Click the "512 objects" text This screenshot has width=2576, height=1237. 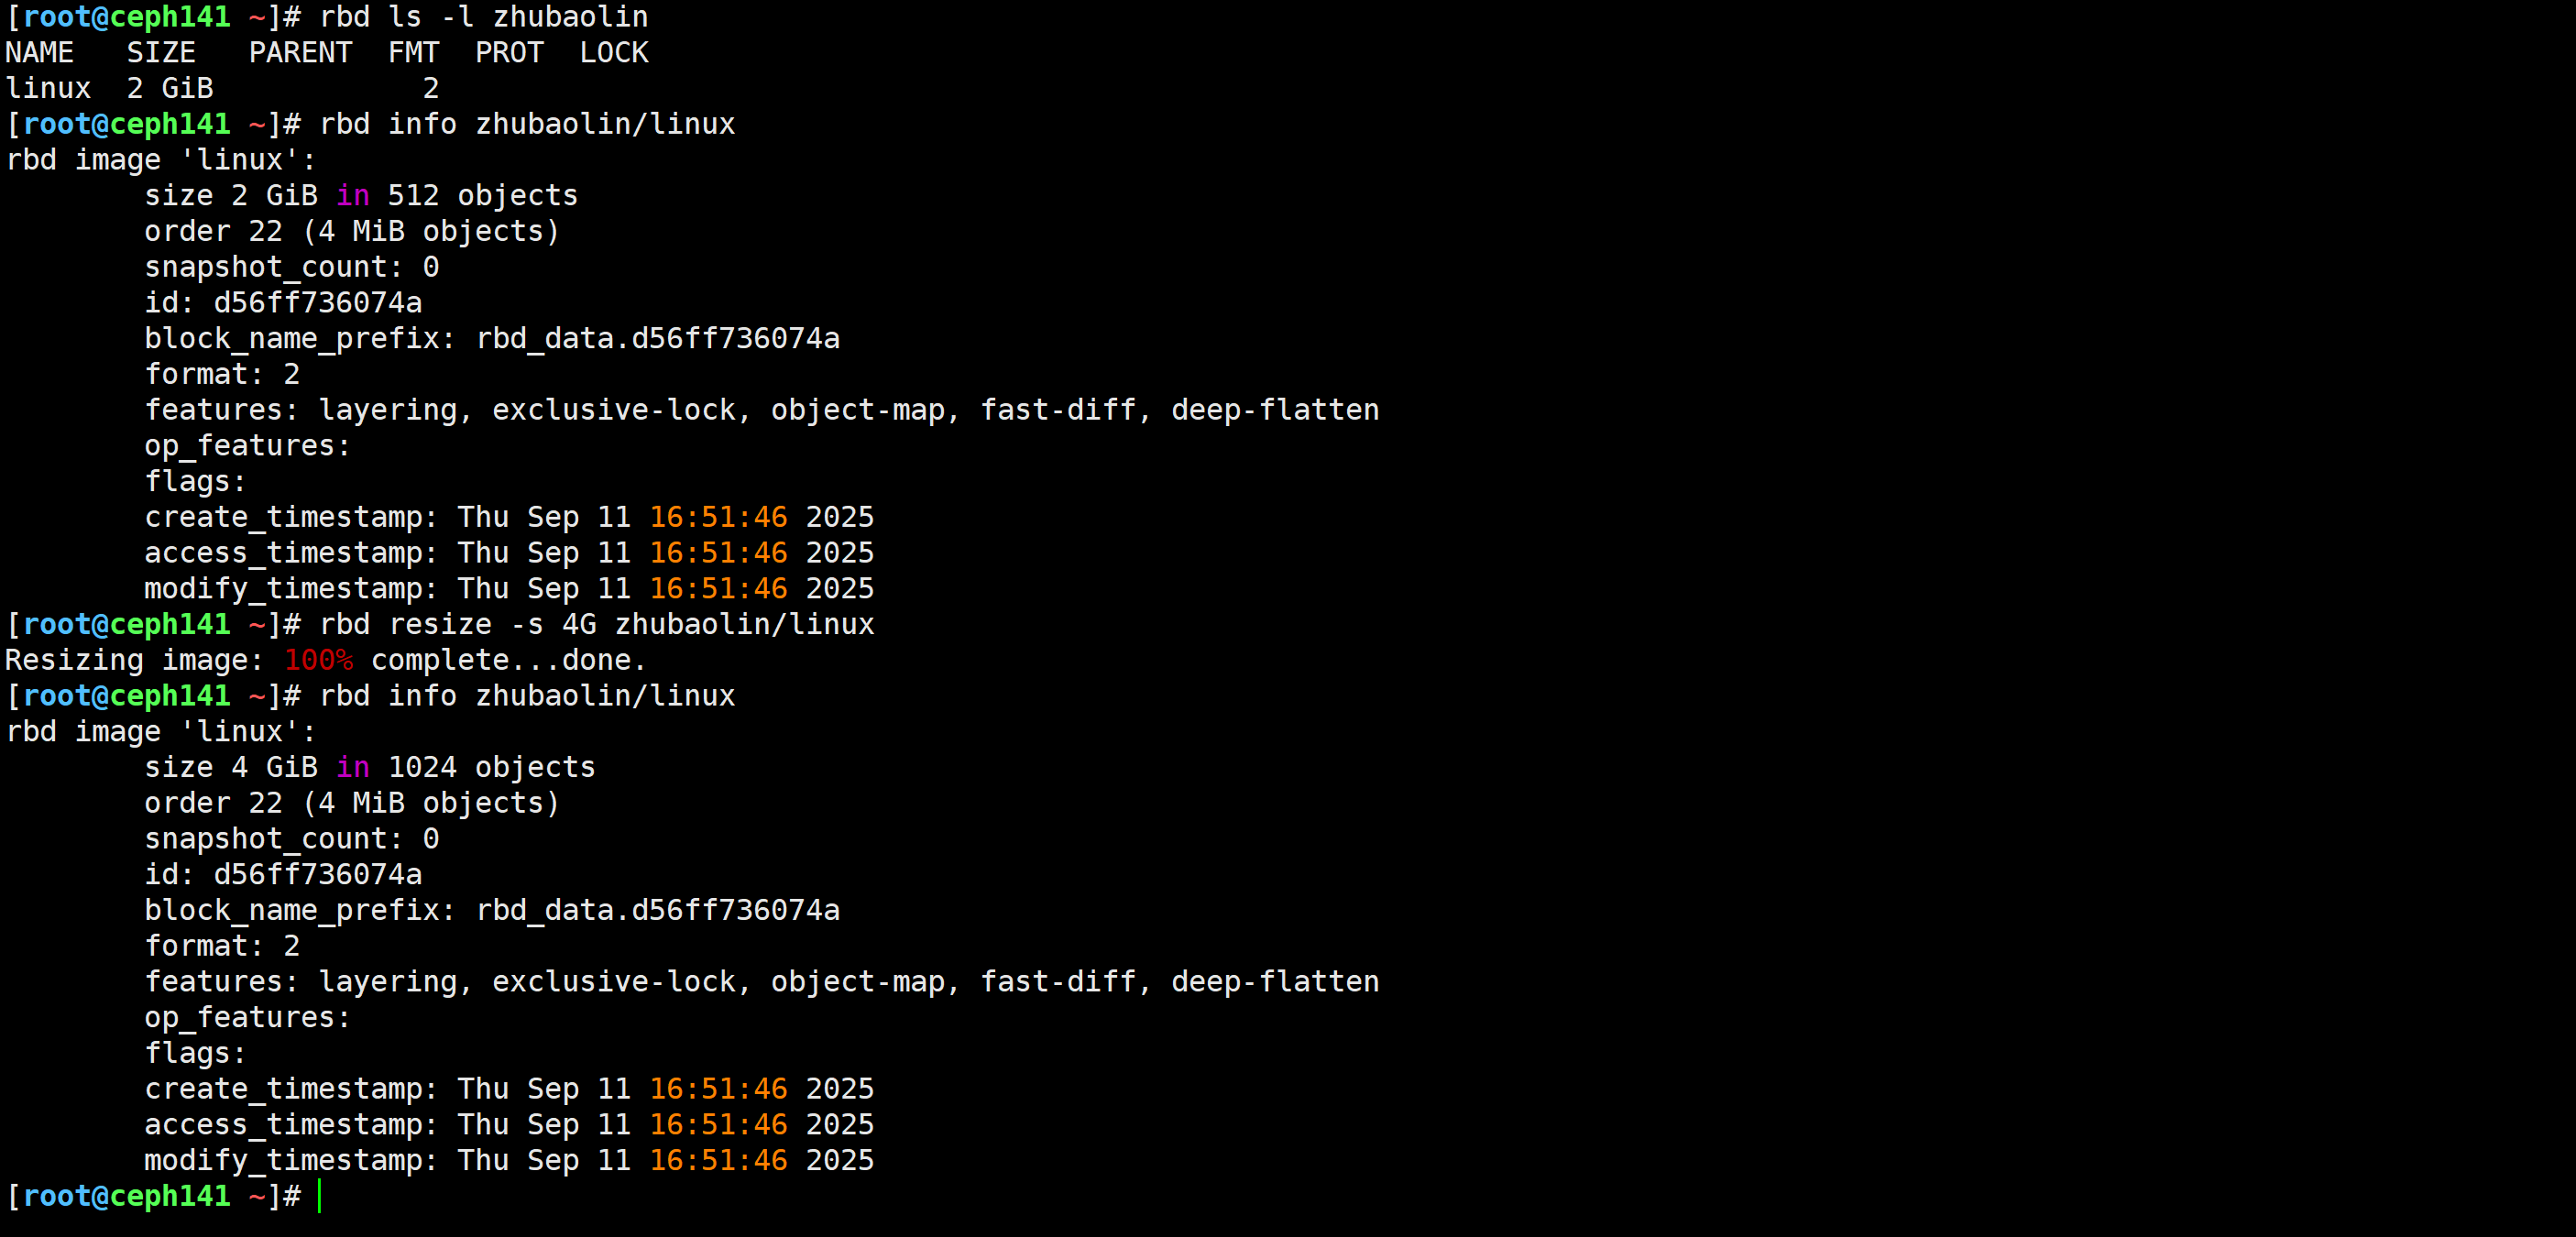click(482, 196)
